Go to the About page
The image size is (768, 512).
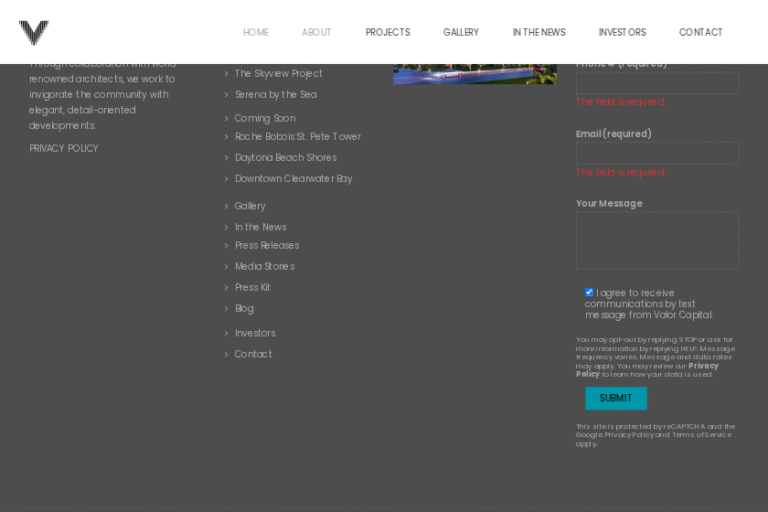[316, 33]
